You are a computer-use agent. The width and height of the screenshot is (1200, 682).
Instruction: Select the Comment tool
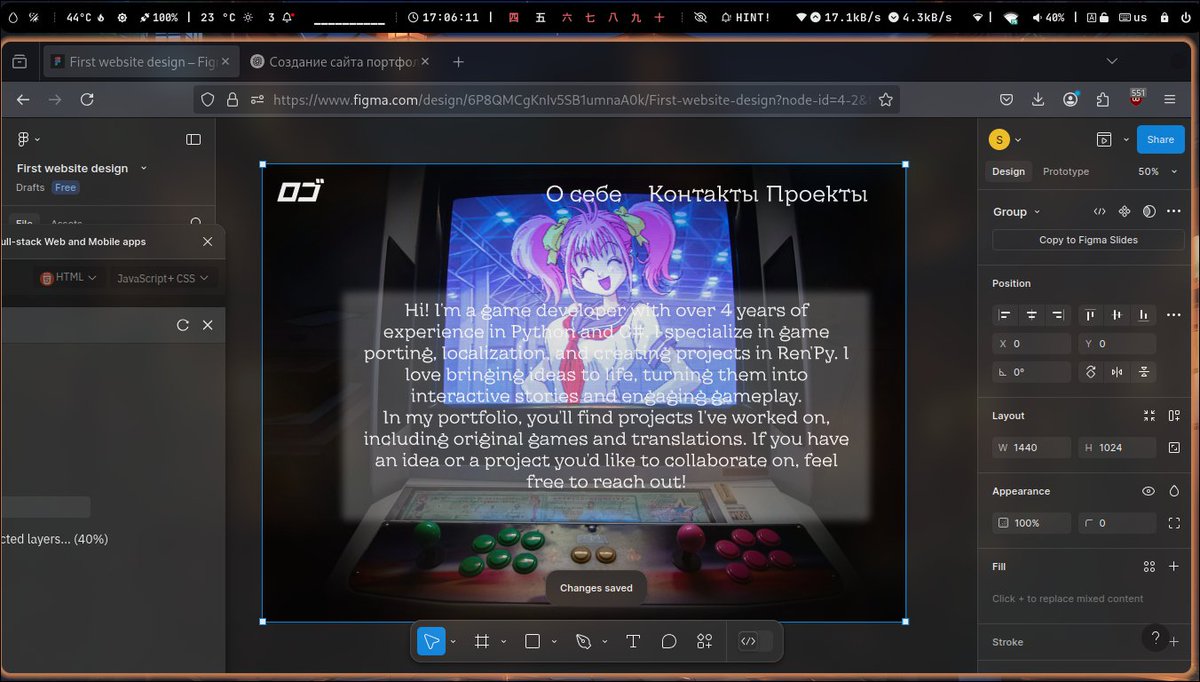pos(669,641)
